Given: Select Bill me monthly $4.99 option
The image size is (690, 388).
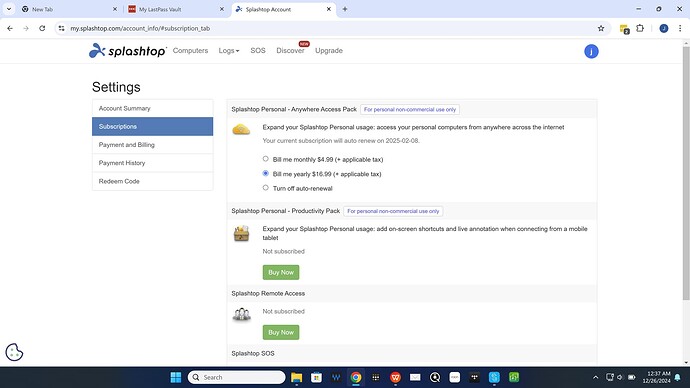Looking at the screenshot, I should [x=265, y=159].
